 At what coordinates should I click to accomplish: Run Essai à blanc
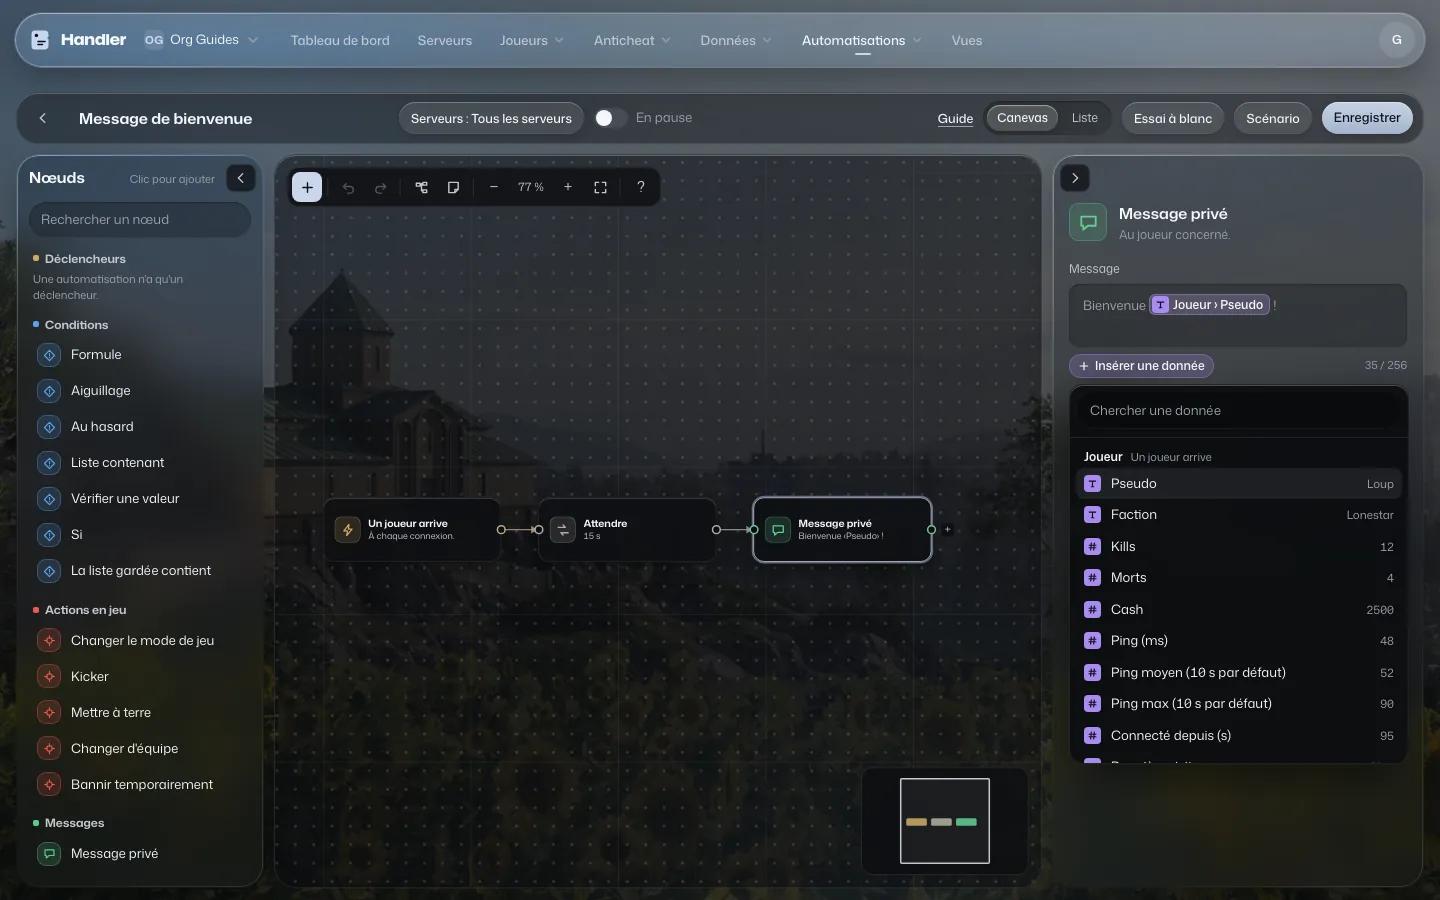pos(1173,118)
